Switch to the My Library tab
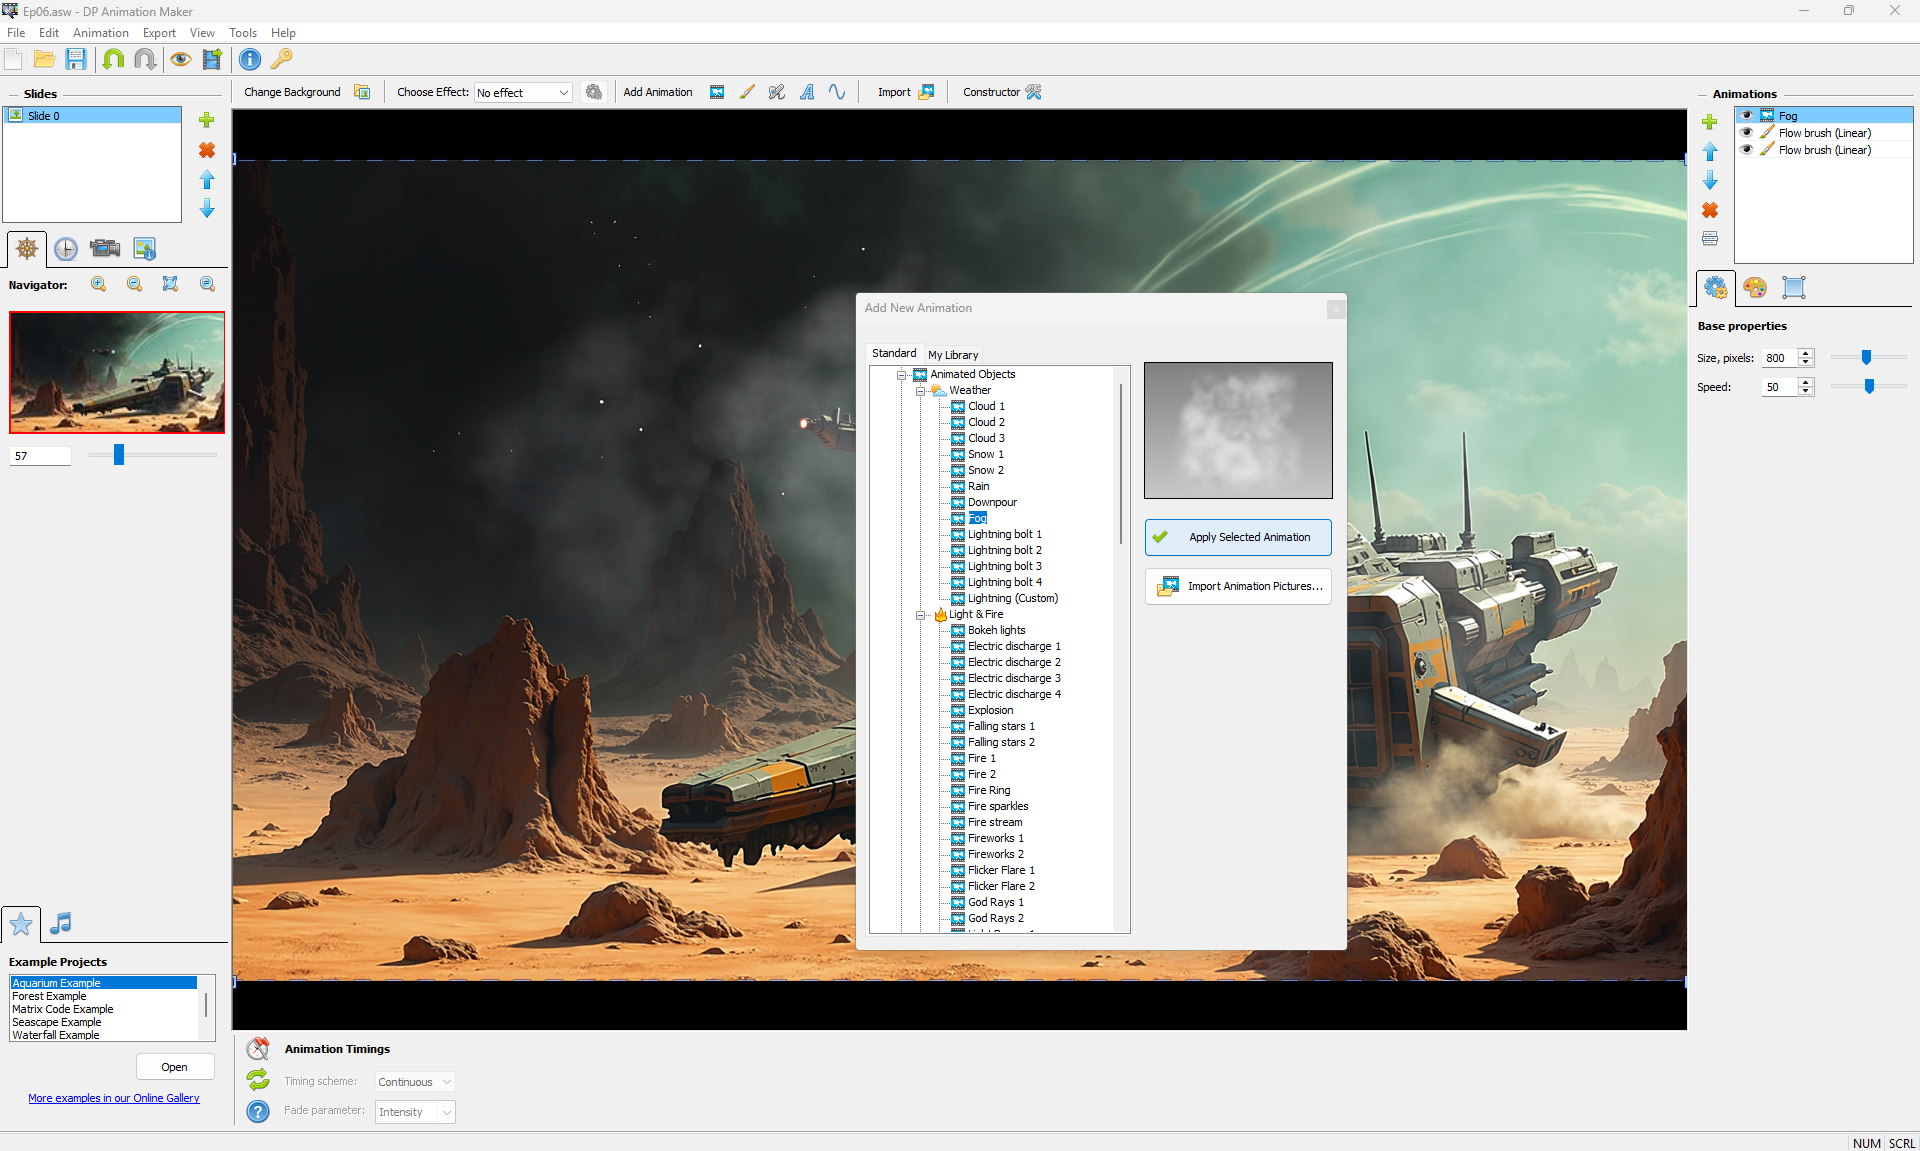1920x1151 pixels. coord(952,355)
